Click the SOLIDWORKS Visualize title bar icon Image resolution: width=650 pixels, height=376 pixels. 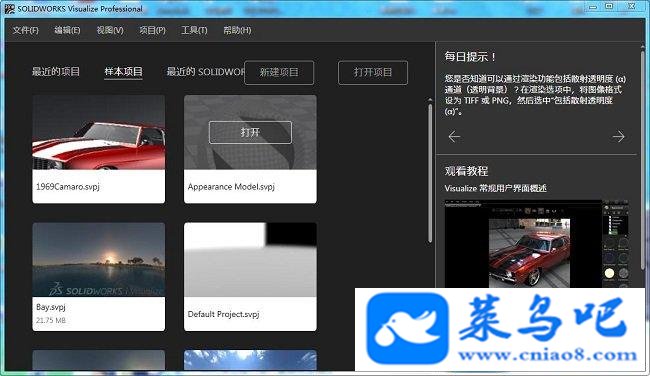[x=9, y=9]
